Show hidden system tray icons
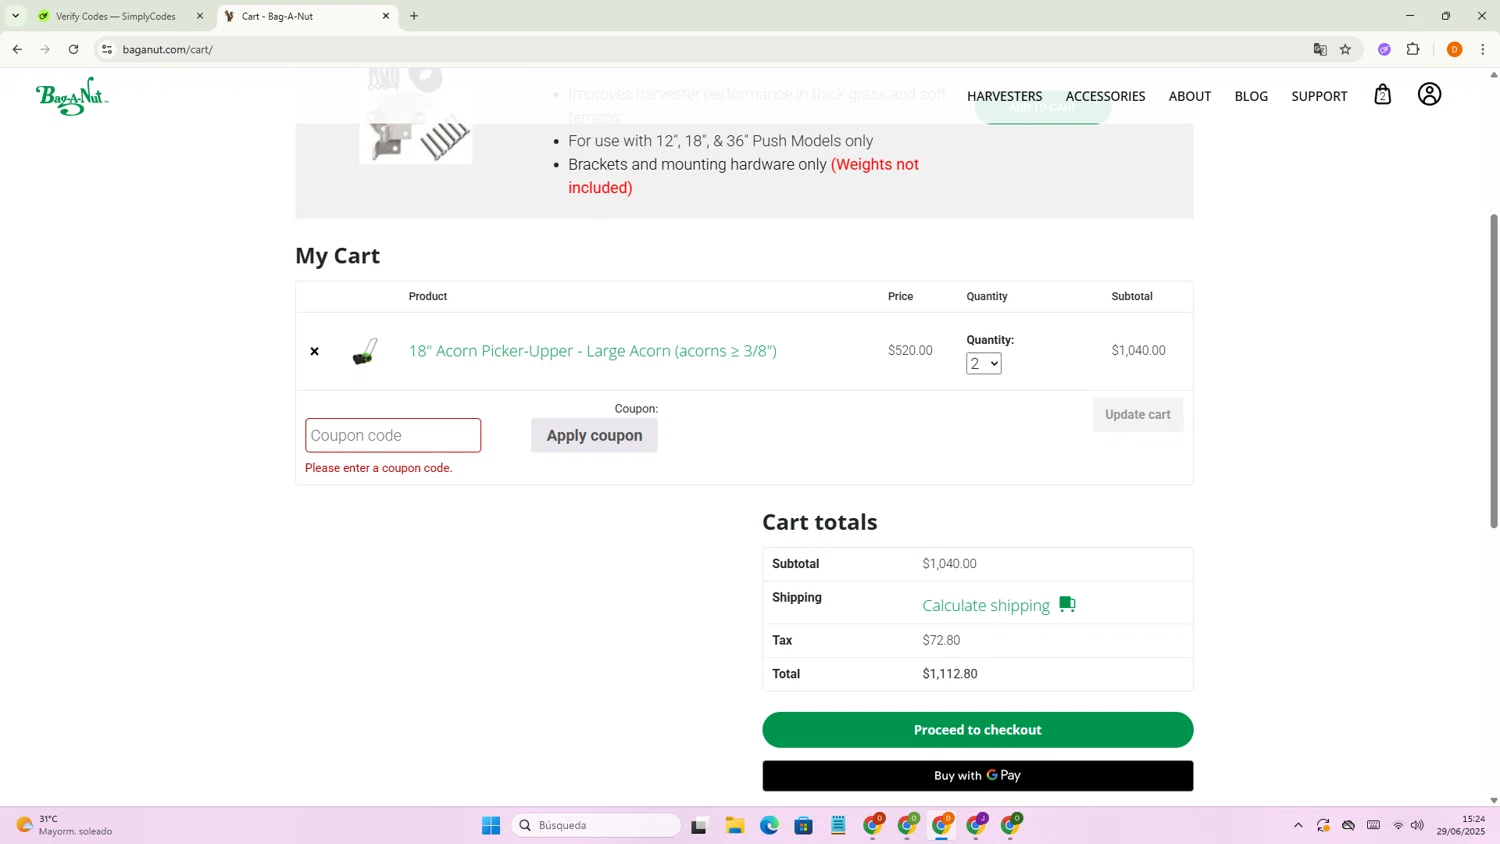1500x844 pixels. click(x=1298, y=825)
